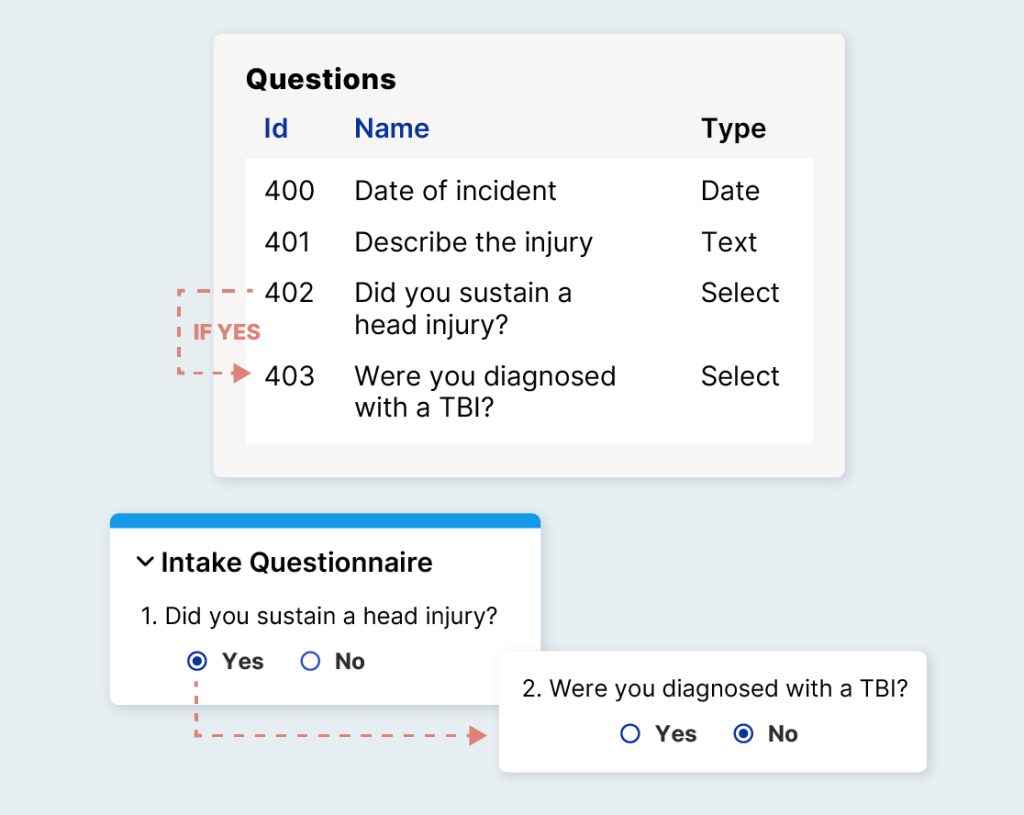Open question 401 Describe the injury
This screenshot has height=815, width=1024.
pyautogui.click(x=473, y=242)
